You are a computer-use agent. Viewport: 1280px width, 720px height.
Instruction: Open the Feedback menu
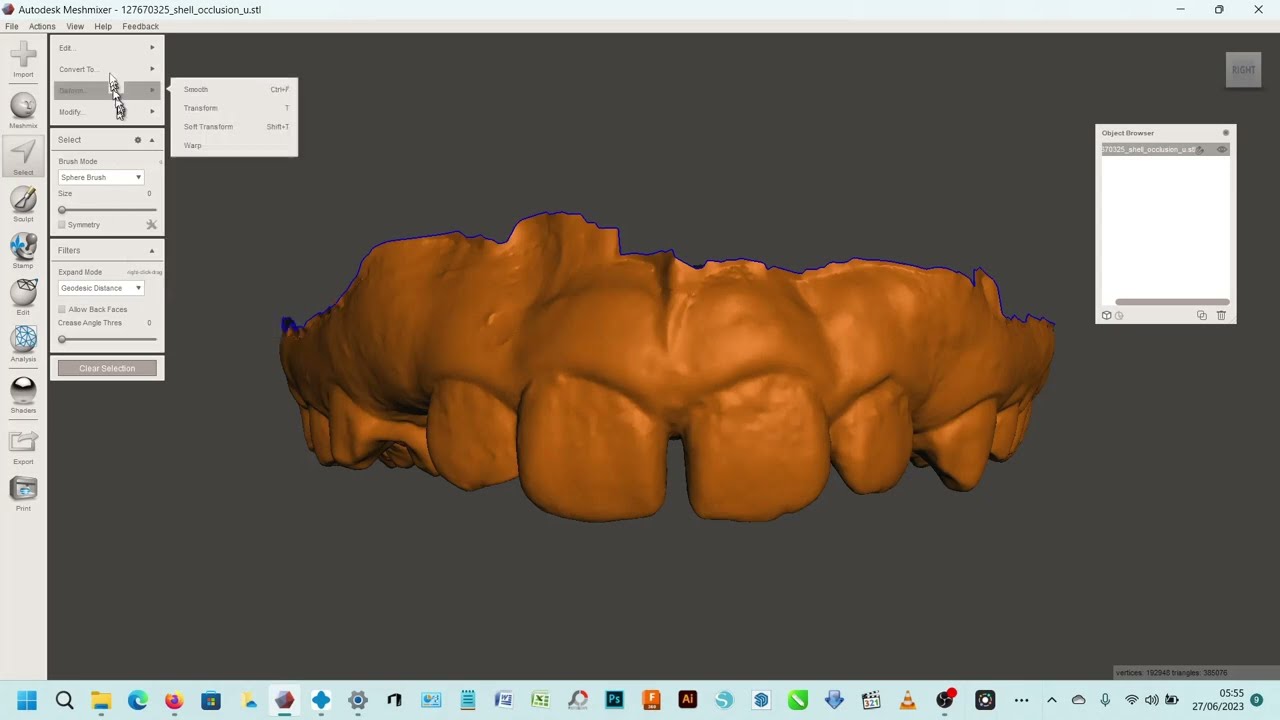click(140, 26)
